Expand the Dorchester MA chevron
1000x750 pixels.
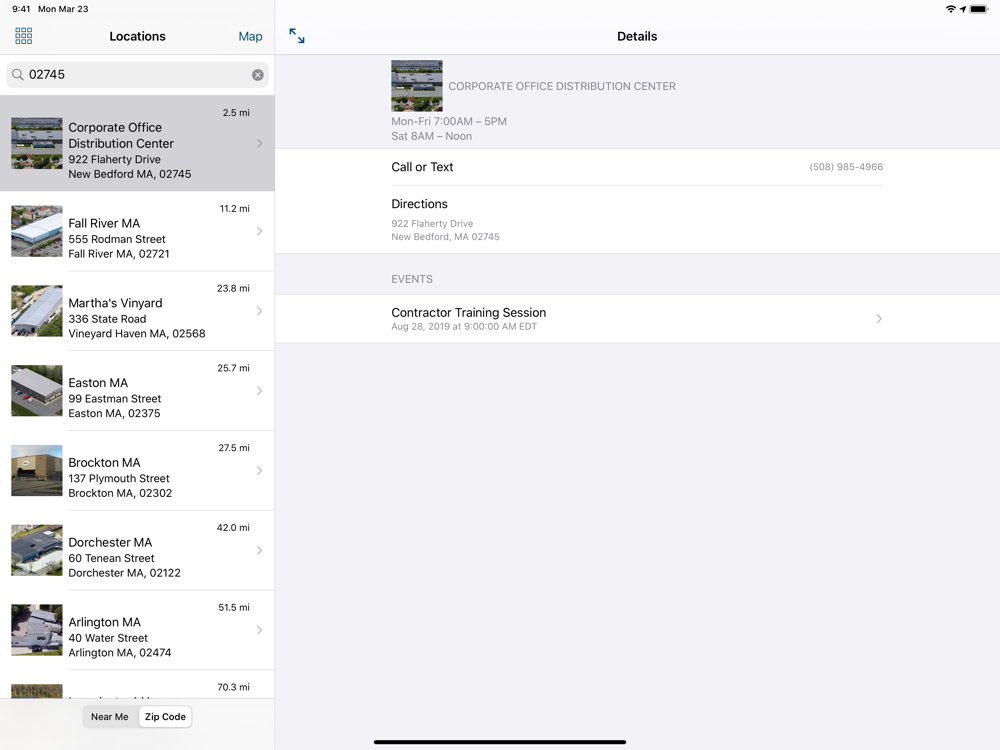[260, 550]
